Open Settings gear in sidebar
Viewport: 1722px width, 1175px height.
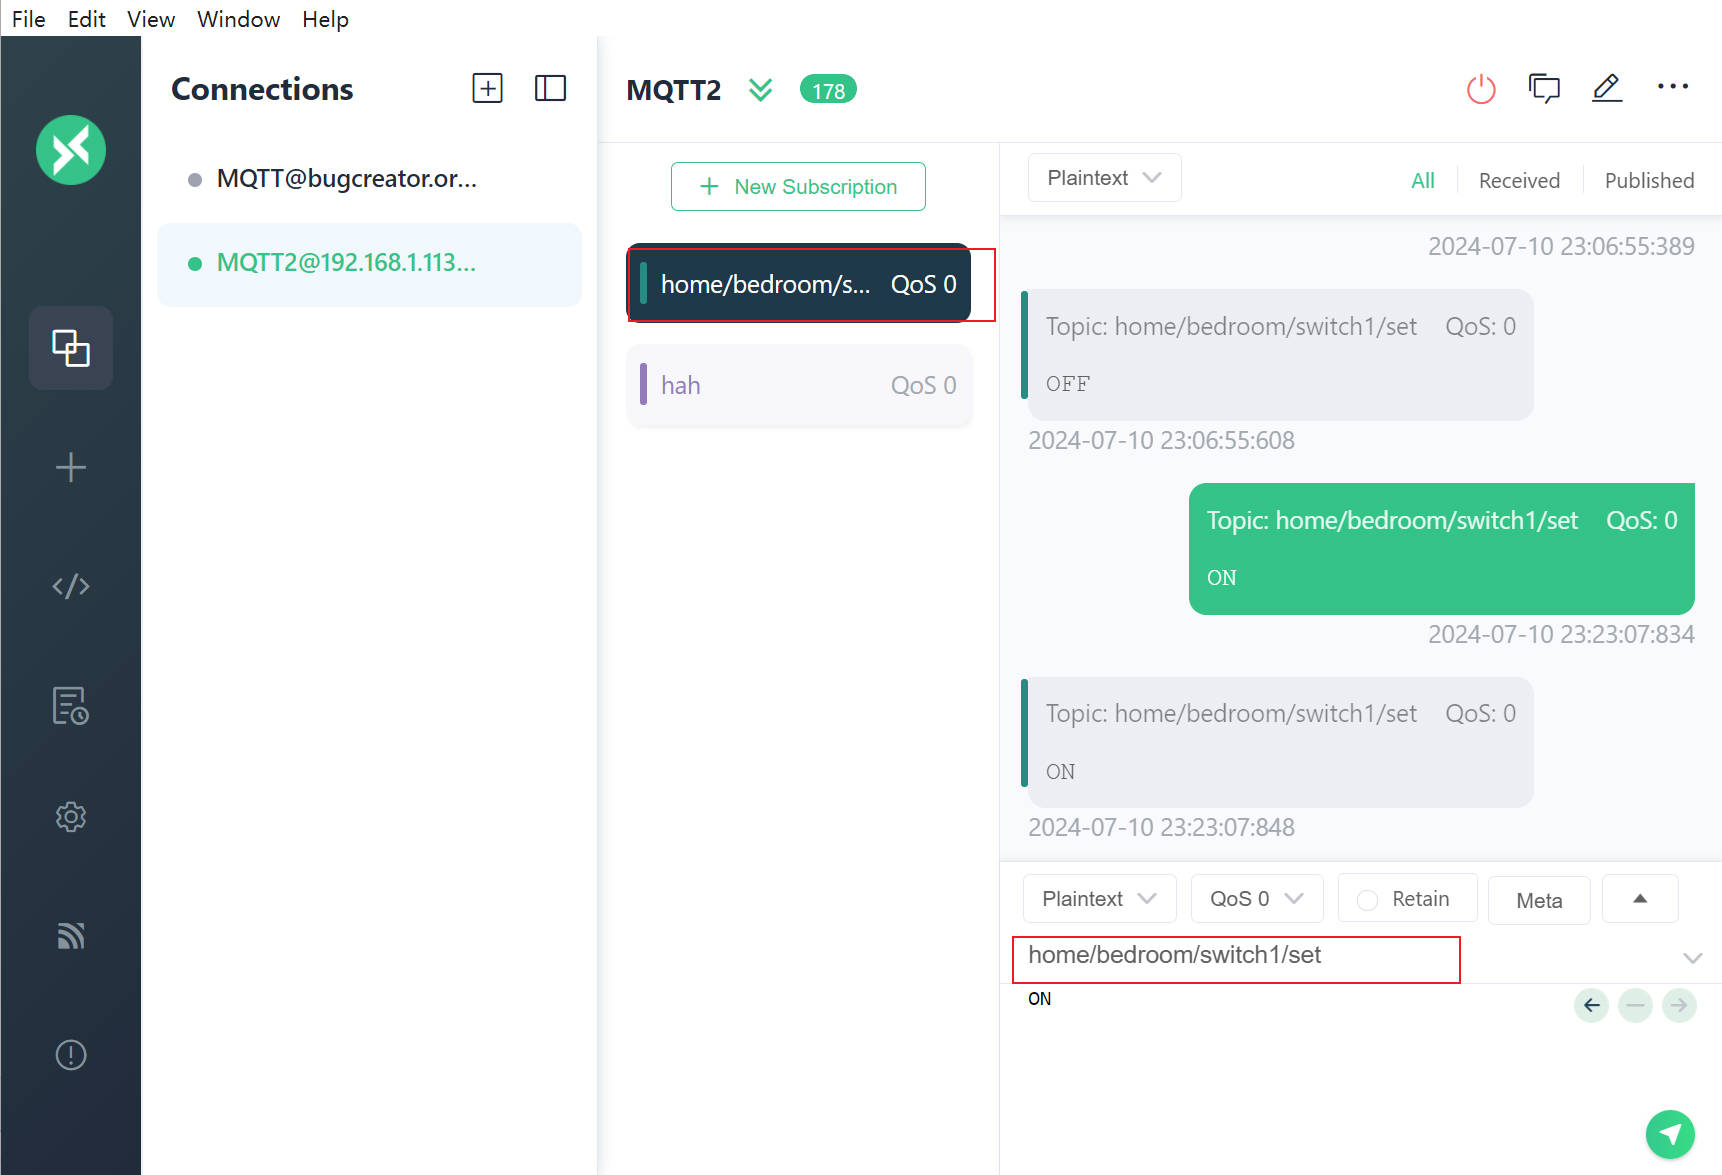pos(71,817)
